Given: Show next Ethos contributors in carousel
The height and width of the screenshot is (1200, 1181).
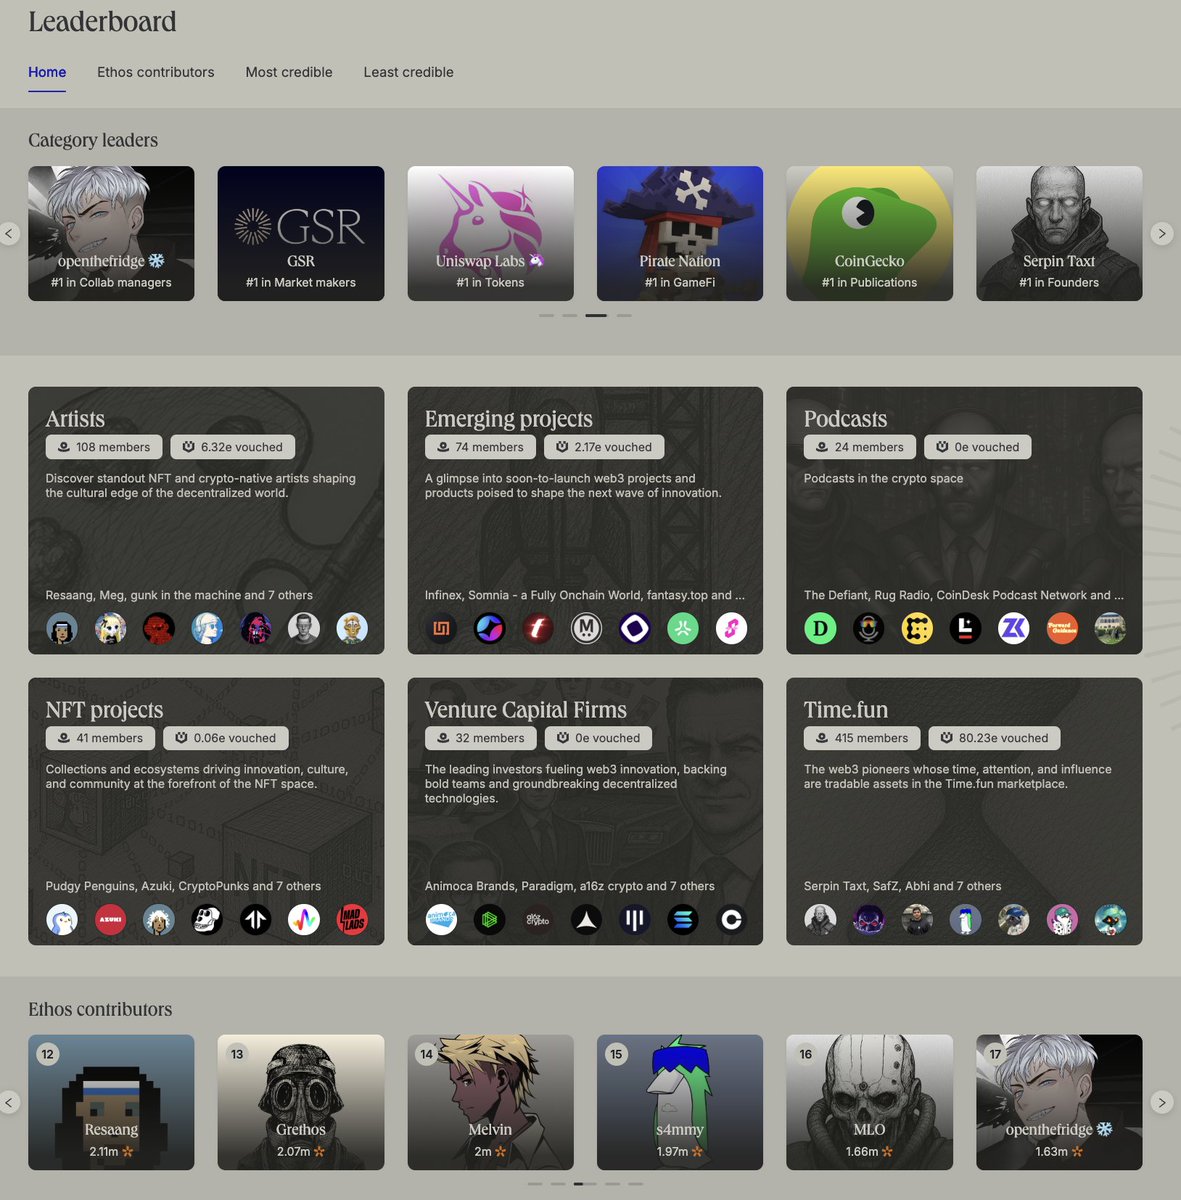Looking at the screenshot, I should click(1161, 1102).
